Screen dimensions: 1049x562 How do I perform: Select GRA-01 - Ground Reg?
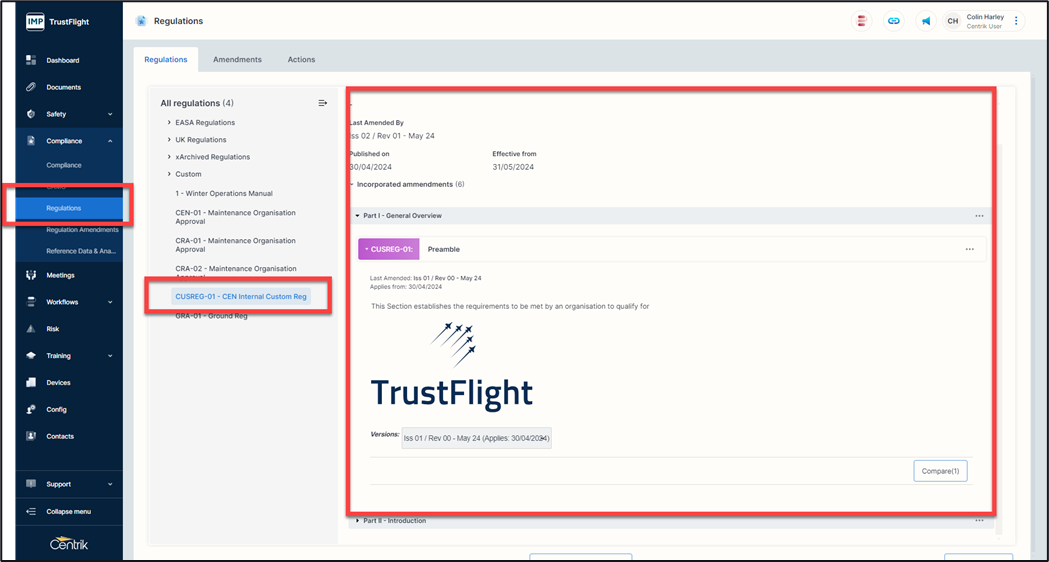click(211, 316)
